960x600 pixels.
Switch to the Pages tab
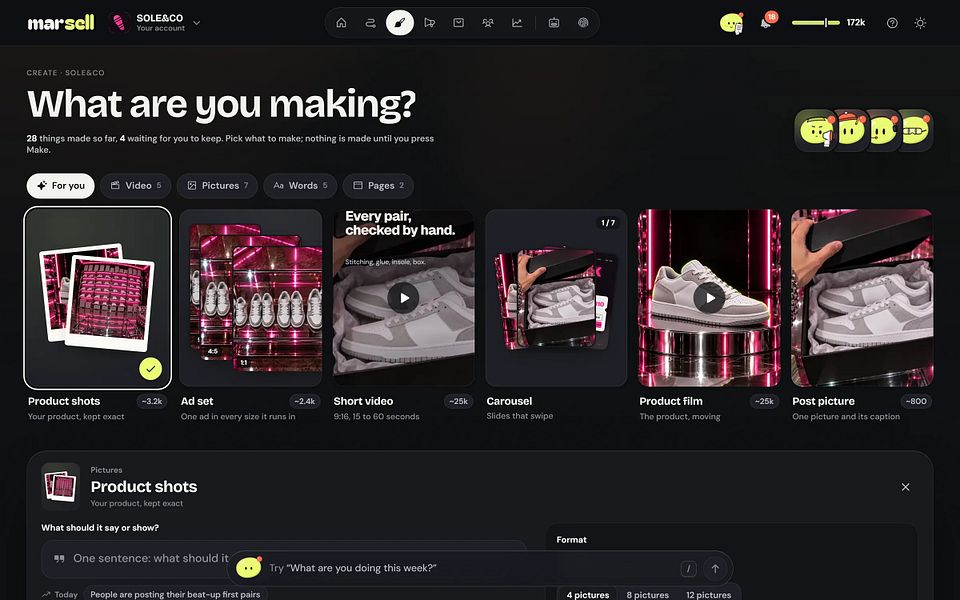pos(378,186)
